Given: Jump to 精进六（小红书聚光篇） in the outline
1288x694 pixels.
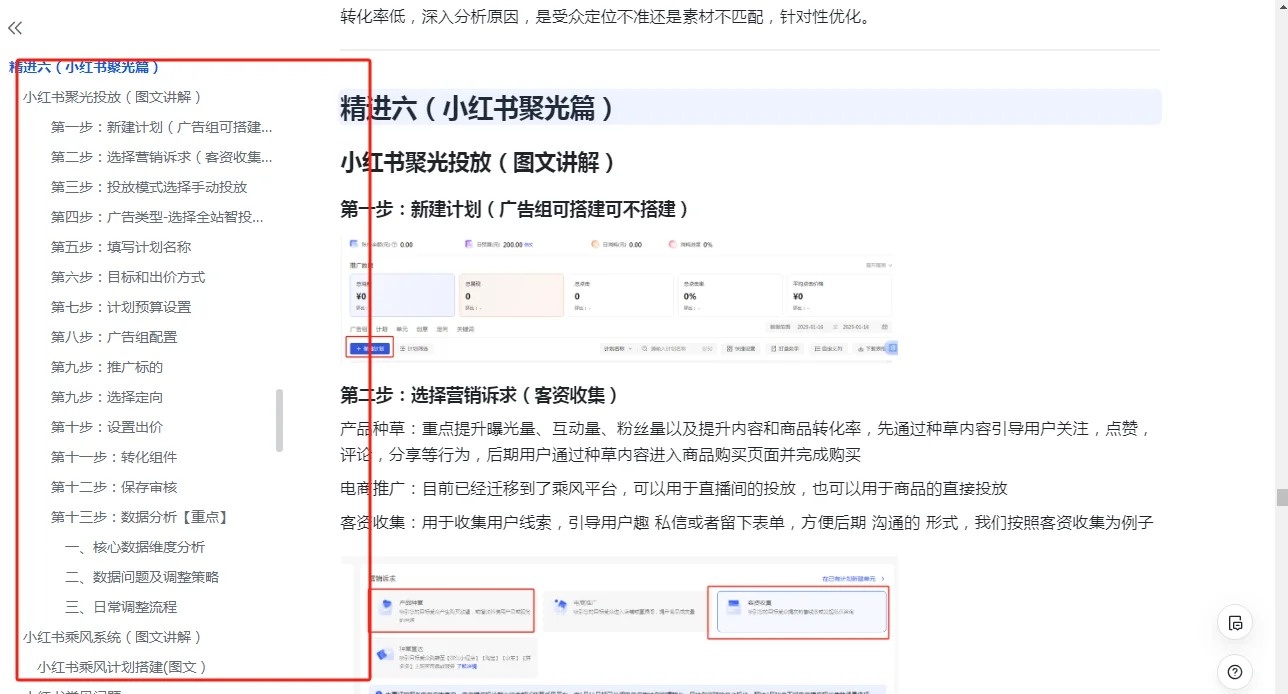Looking at the screenshot, I should coord(85,67).
